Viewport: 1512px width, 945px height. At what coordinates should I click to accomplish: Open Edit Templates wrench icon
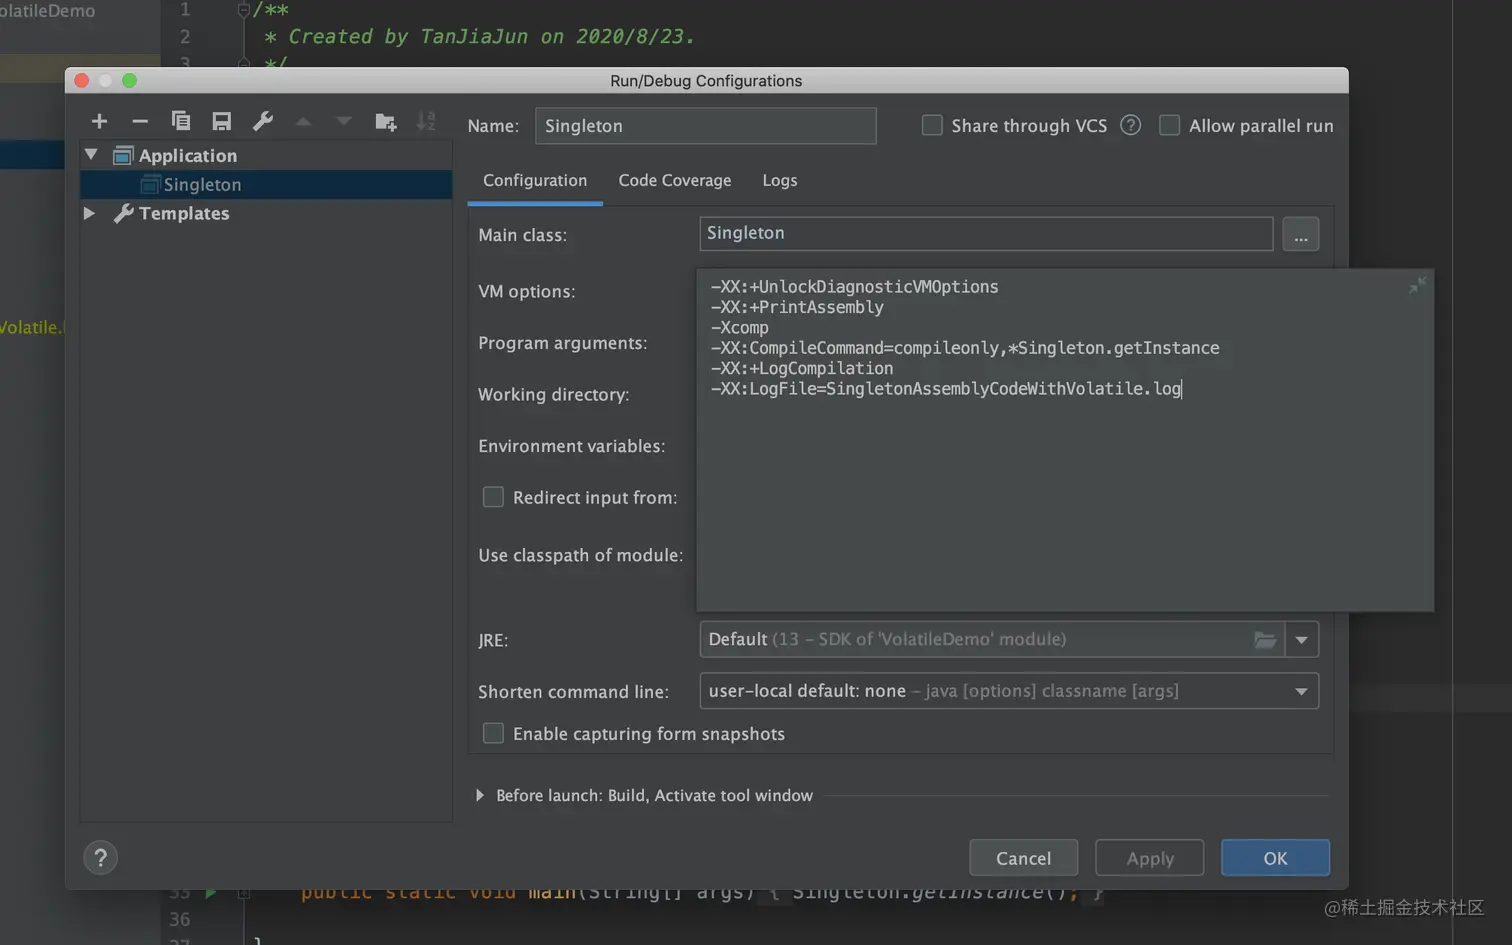coord(263,121)
